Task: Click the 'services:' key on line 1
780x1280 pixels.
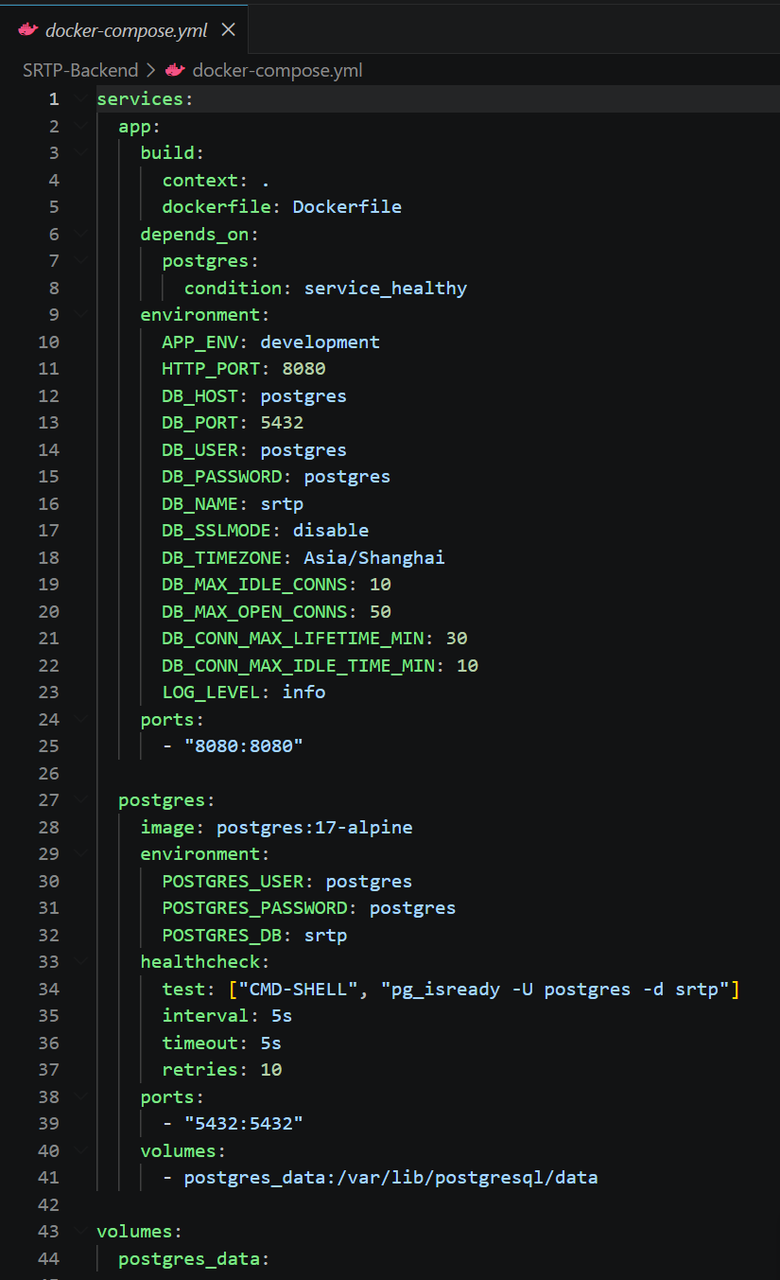Action: coord(144,99)
